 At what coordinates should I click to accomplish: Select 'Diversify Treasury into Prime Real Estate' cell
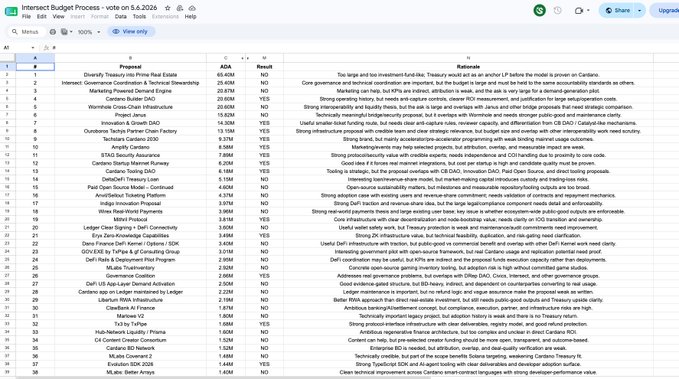pyautogui.click(x=130, y=75)
